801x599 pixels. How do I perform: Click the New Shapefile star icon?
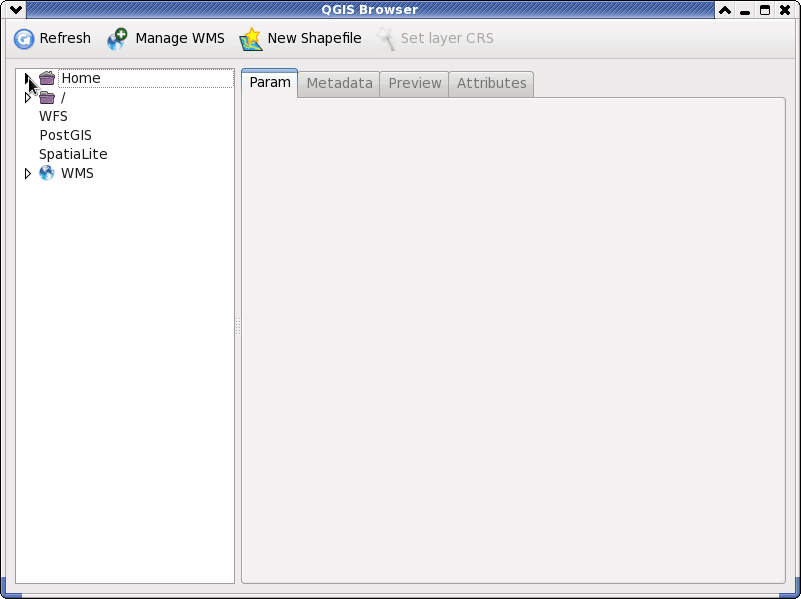pos(251,39)
